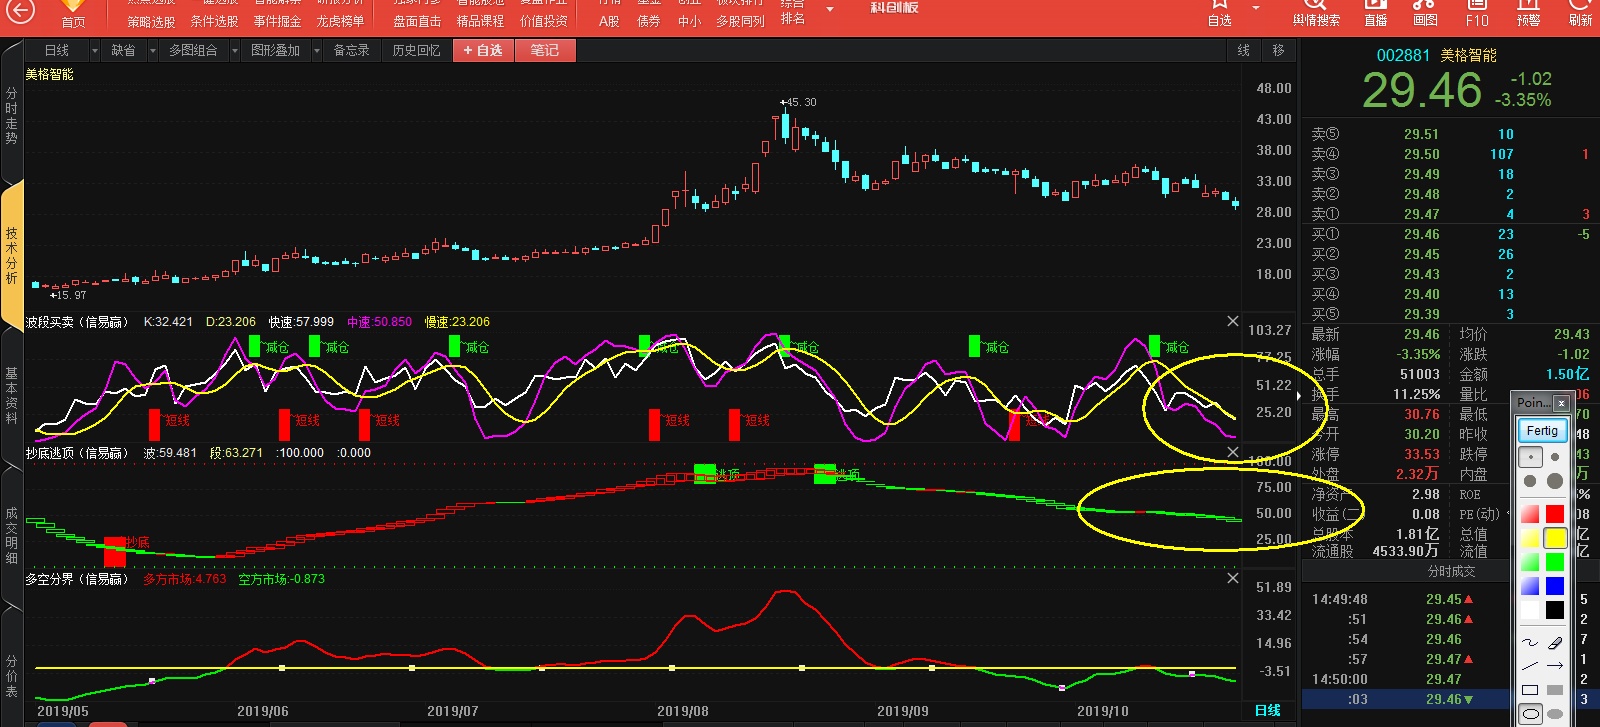Viewport: 1600px width, 727px height.
Task: Open A股 market menu item
Action: point(609,21)
